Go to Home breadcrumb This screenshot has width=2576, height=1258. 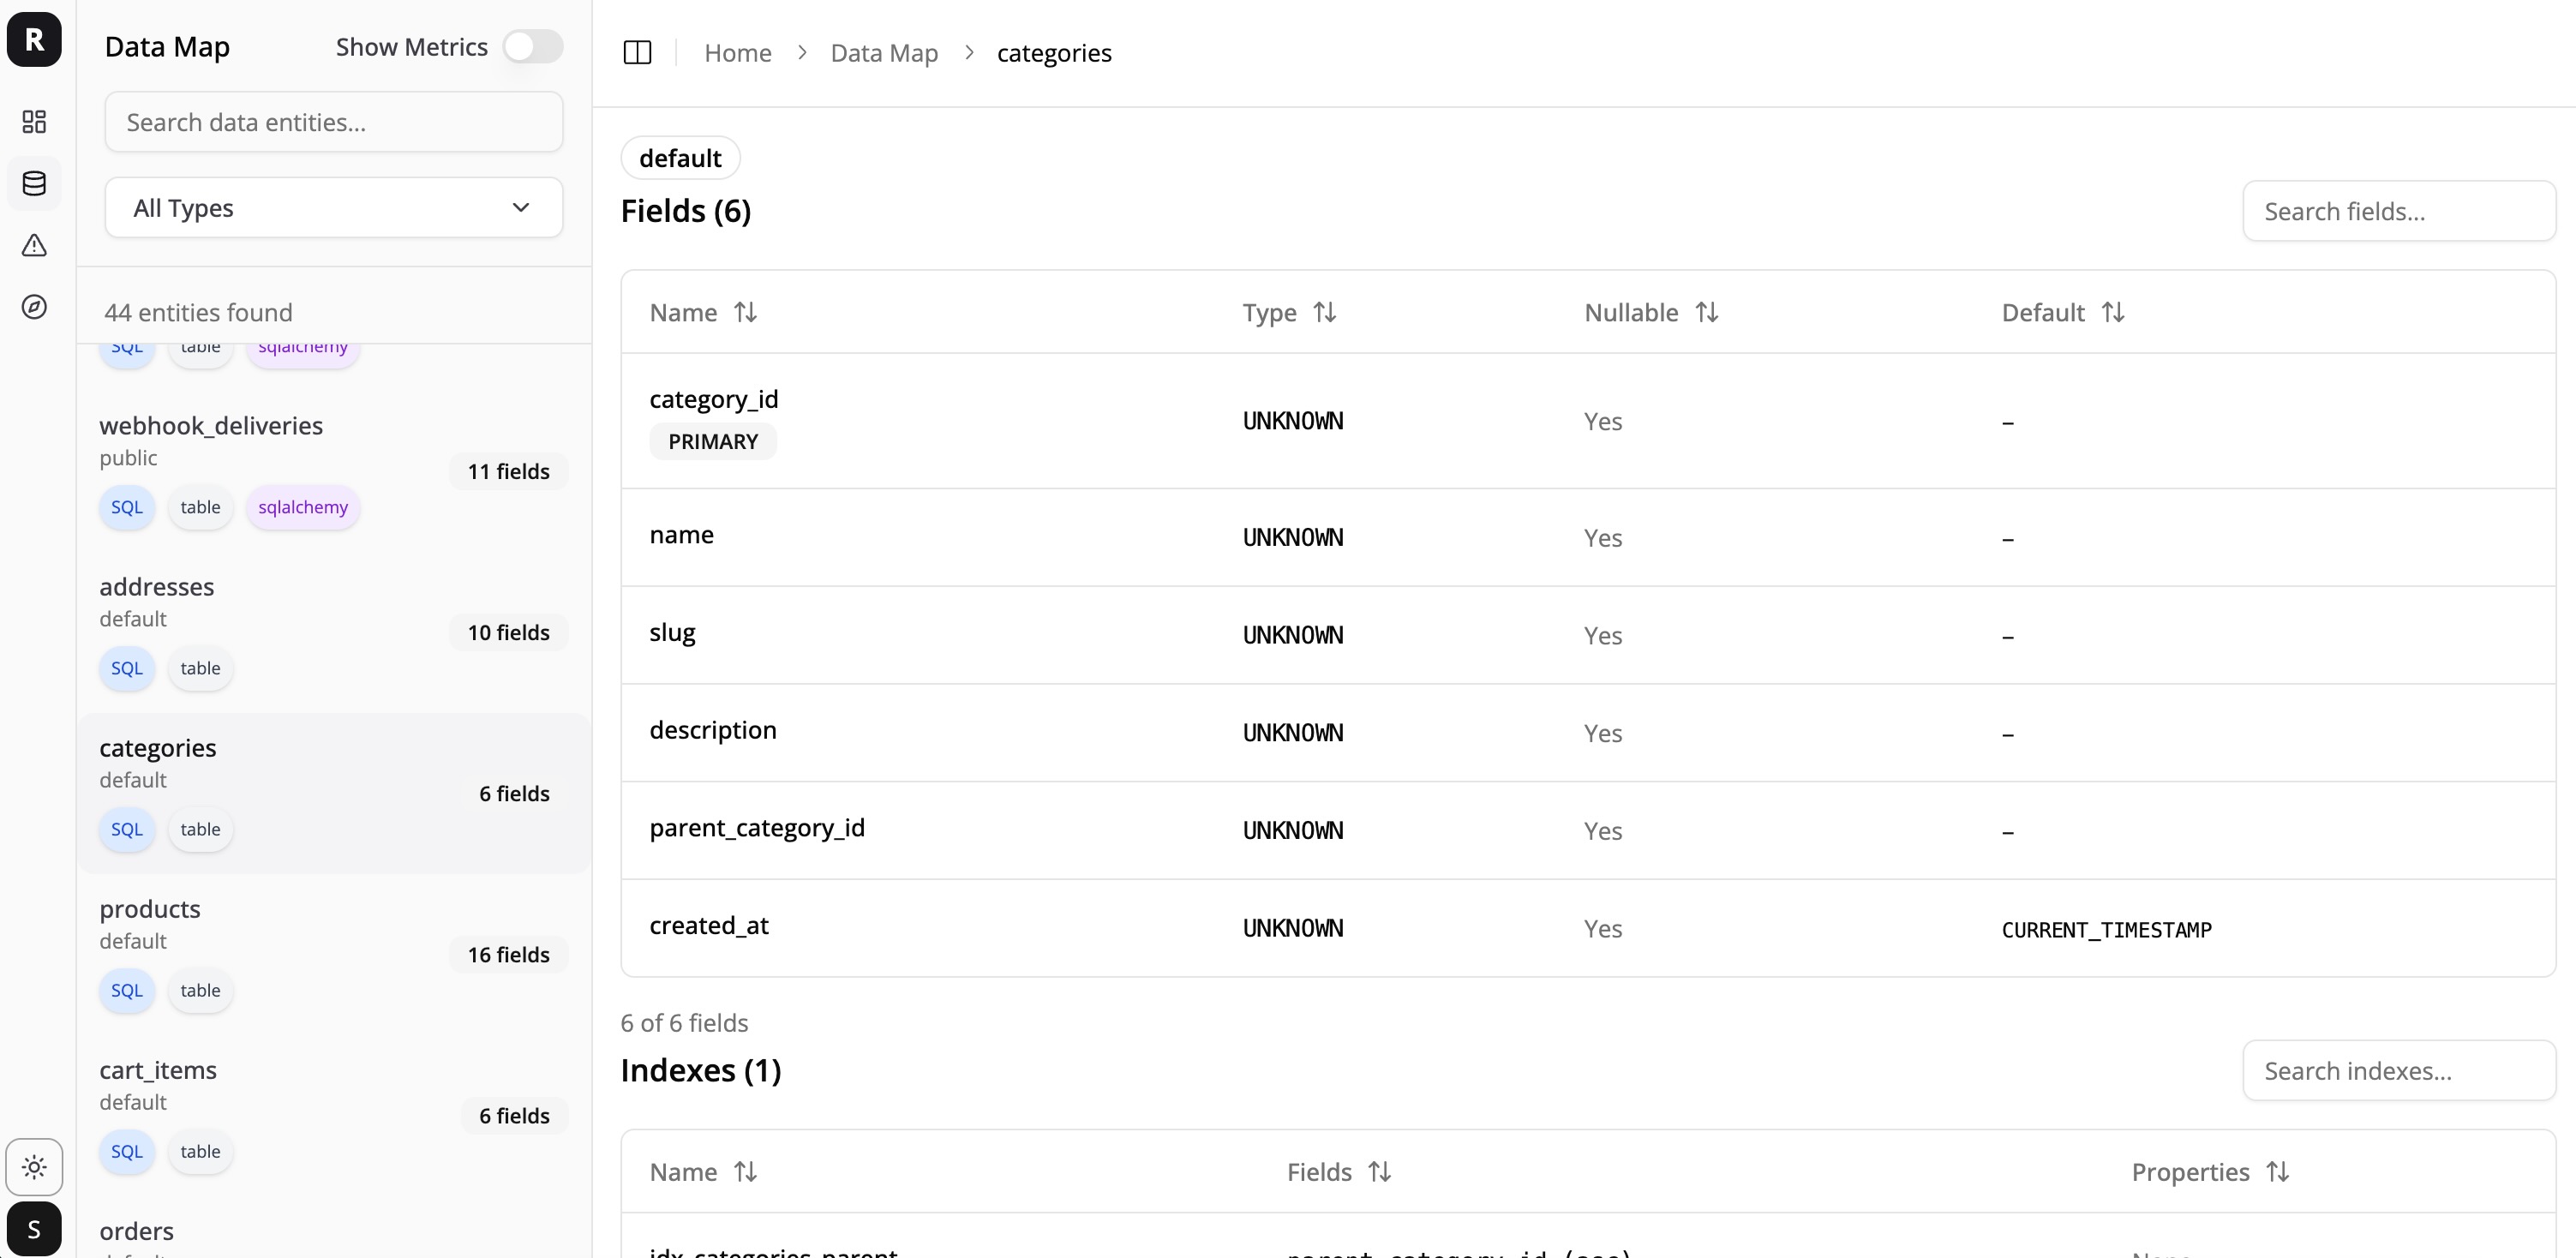737,53
